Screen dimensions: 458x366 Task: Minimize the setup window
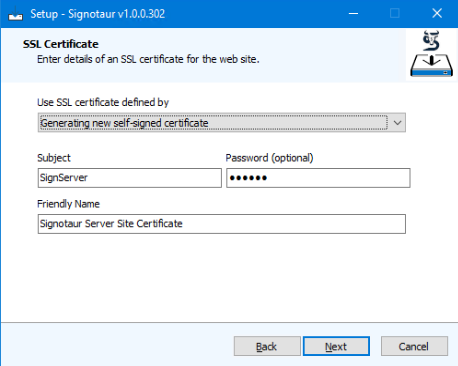pos(353,14)
